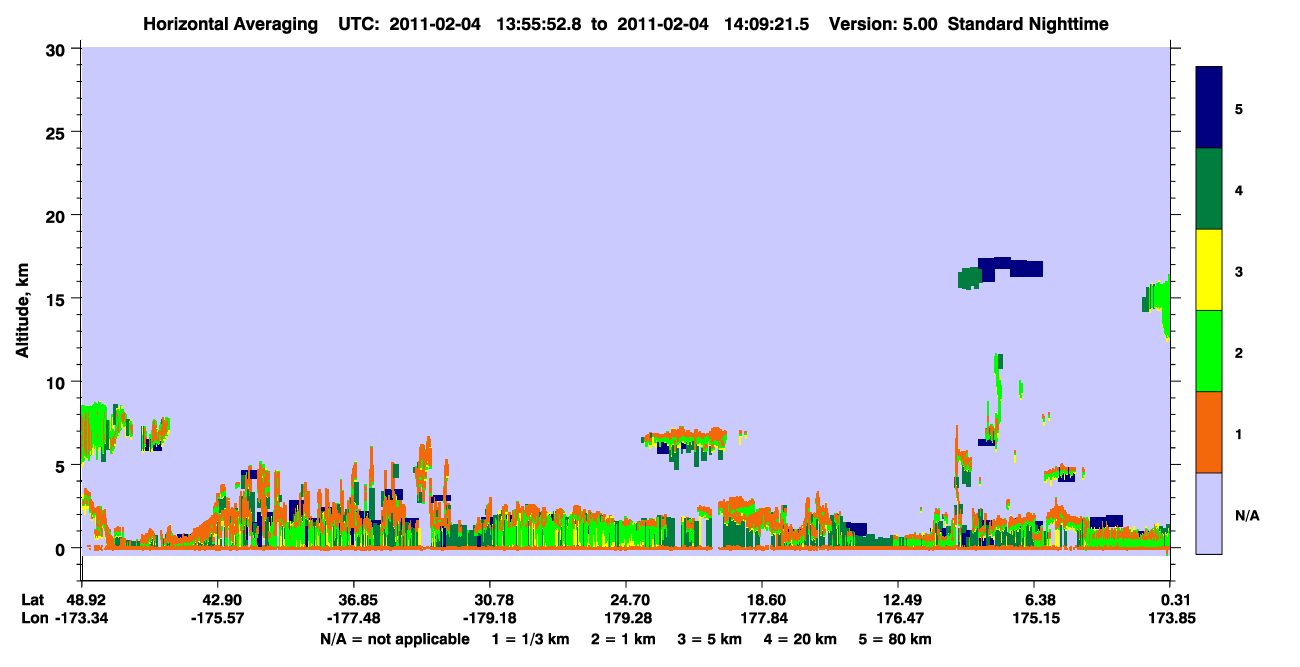Image resolution: width=1300 pixels, height=667 pixels.
Task: Click the altitude tick label '20'
Action: (x=57, y=215)
